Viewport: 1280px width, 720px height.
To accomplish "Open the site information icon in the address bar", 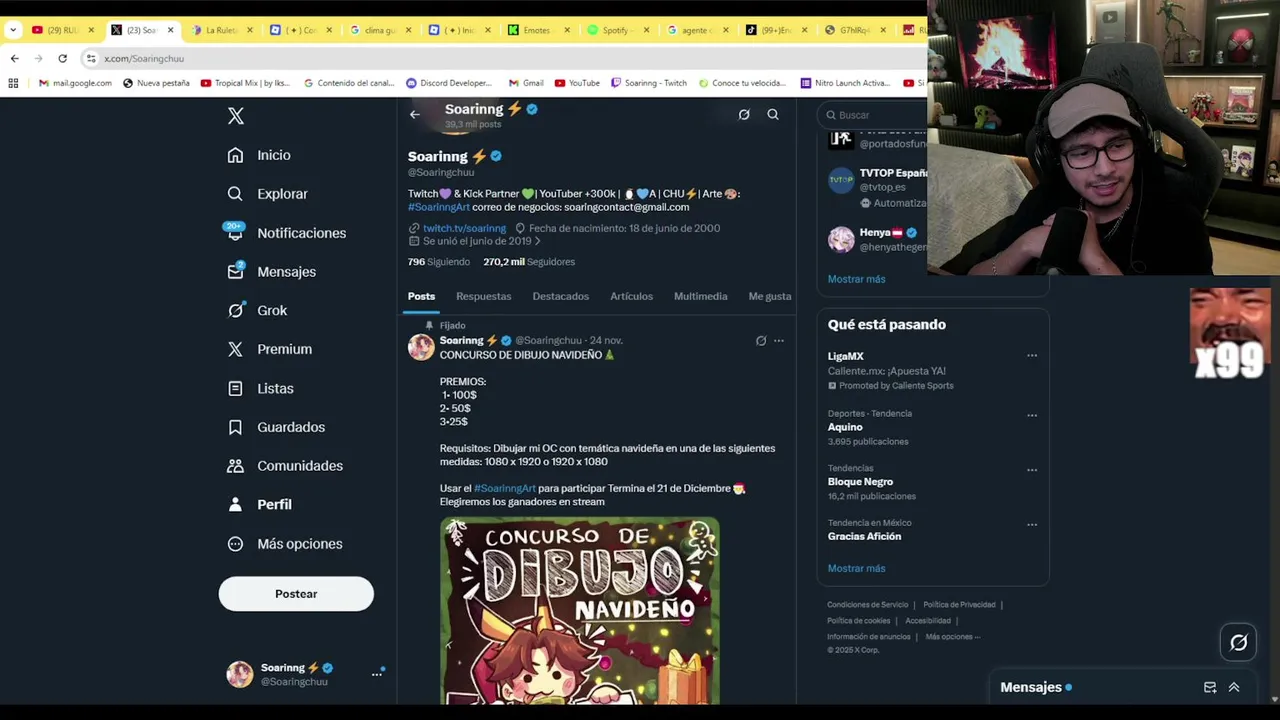I will pyautogui.click(x=91, y=58).
